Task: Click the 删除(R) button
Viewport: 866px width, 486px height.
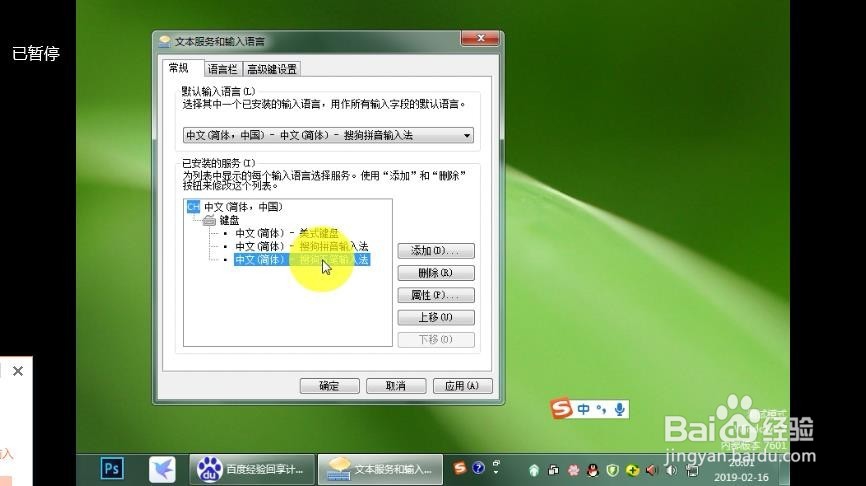Action: point(436,273)
